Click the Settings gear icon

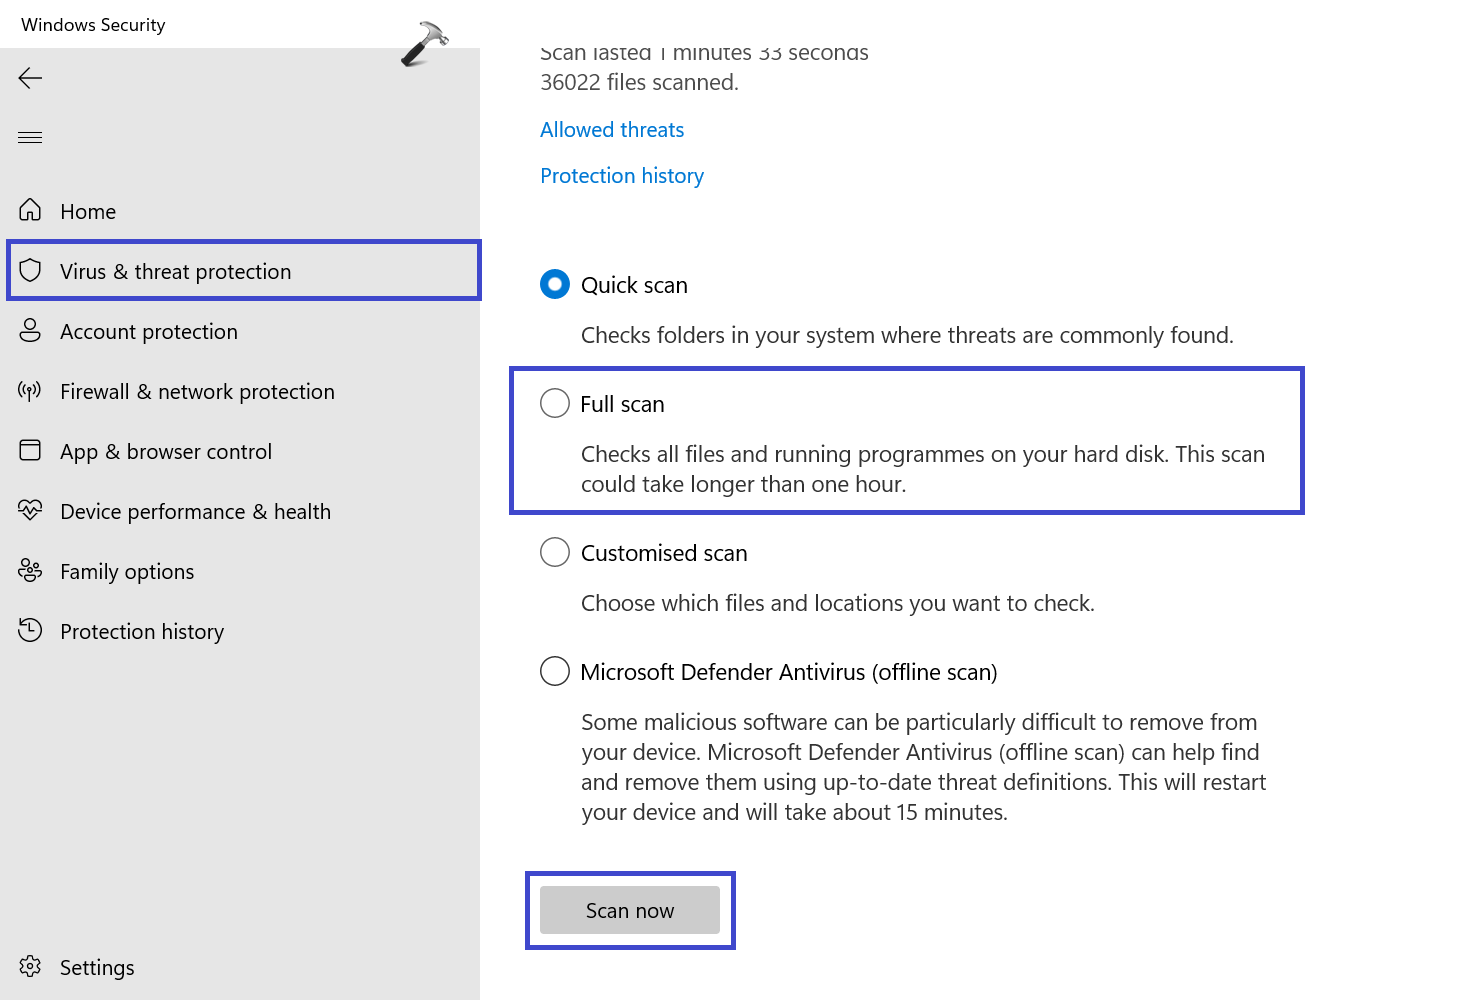[x=30, y=966]
